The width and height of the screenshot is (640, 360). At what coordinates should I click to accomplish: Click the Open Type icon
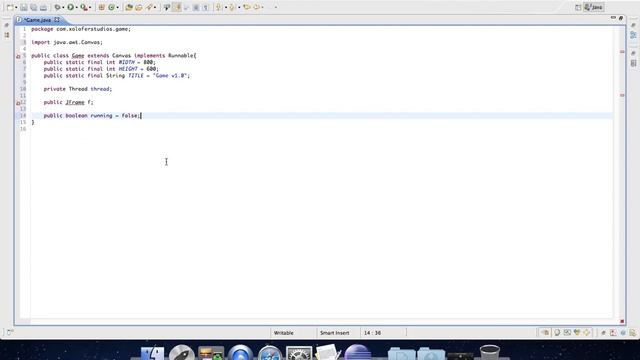[129, 7]
